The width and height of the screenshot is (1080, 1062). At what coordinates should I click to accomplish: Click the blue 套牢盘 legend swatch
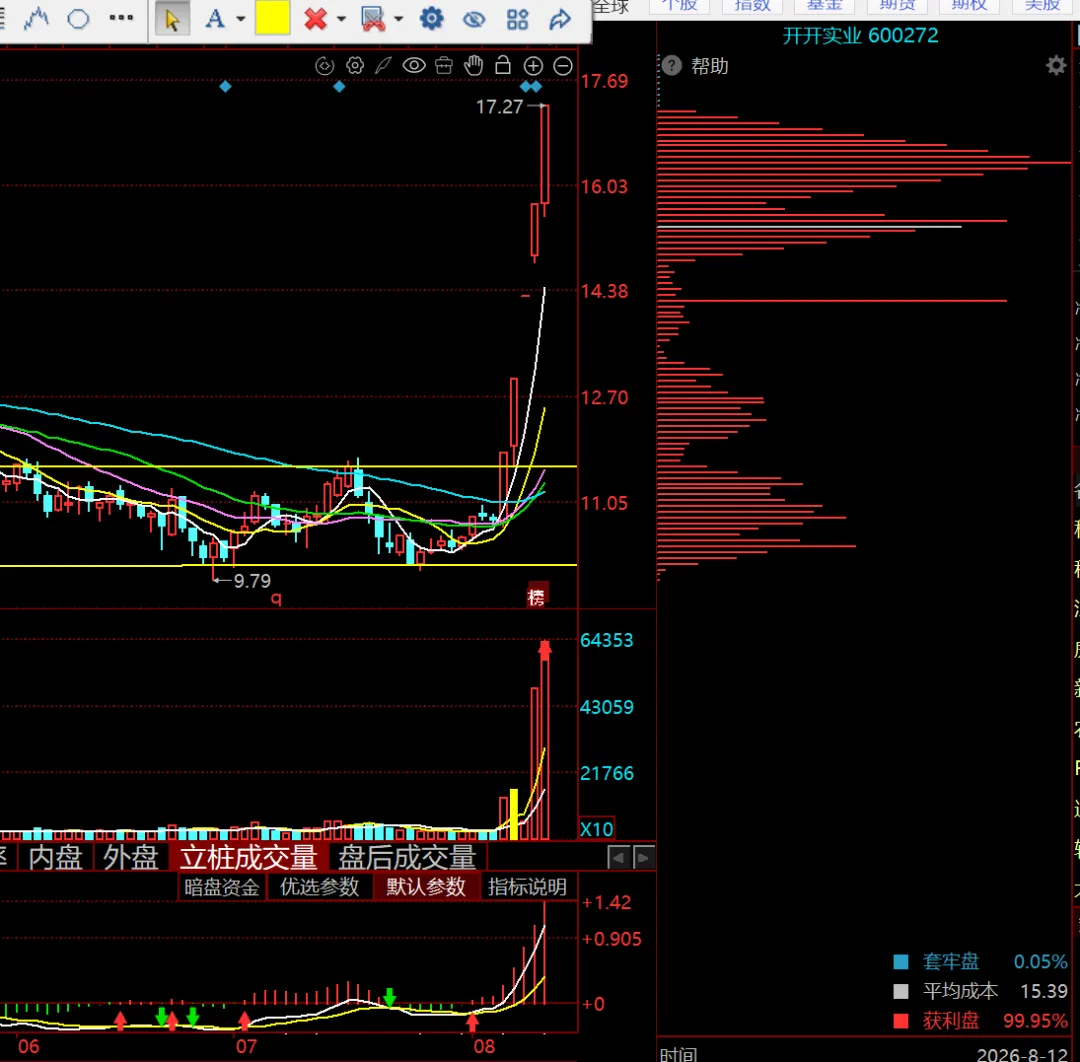tap(900, 961)
